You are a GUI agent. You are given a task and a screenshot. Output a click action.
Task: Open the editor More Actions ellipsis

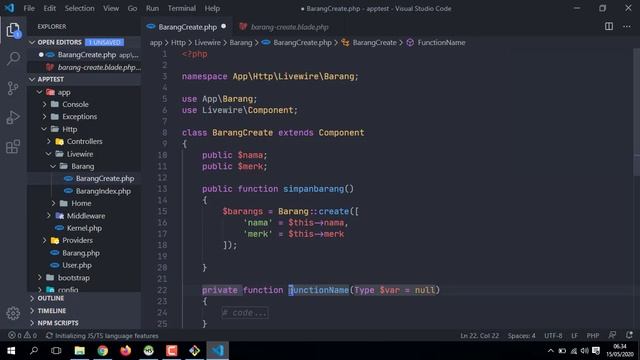(627, 27)
